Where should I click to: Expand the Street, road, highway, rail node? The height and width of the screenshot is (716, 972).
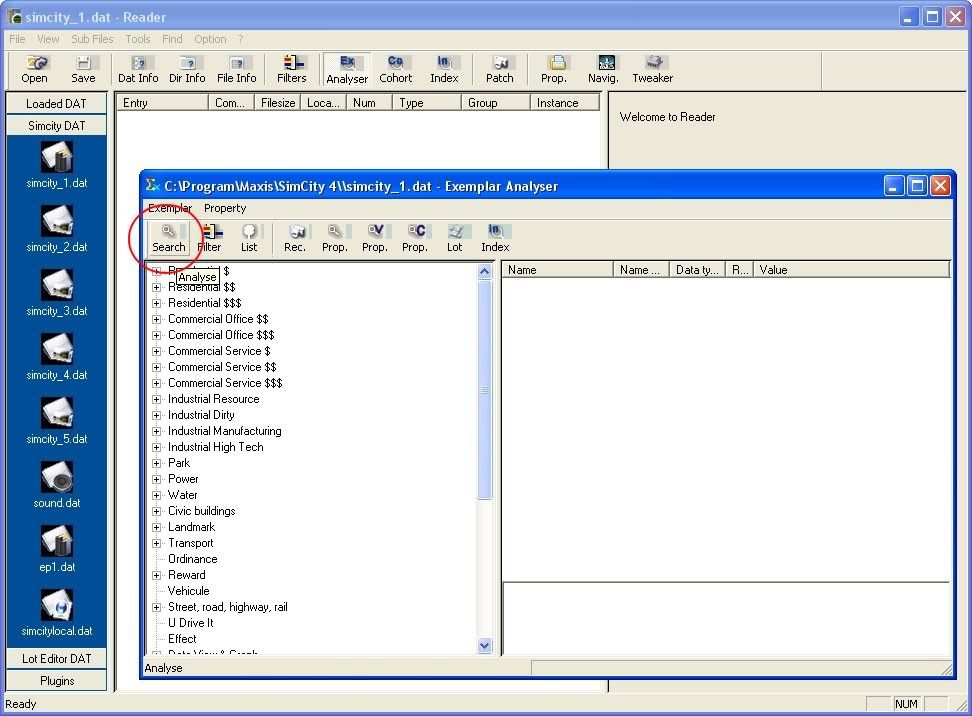point(156,607)
